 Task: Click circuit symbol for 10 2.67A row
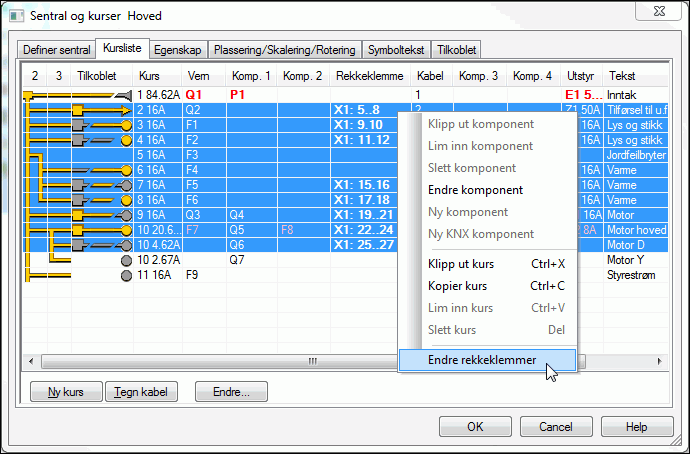tap(125, 260)
